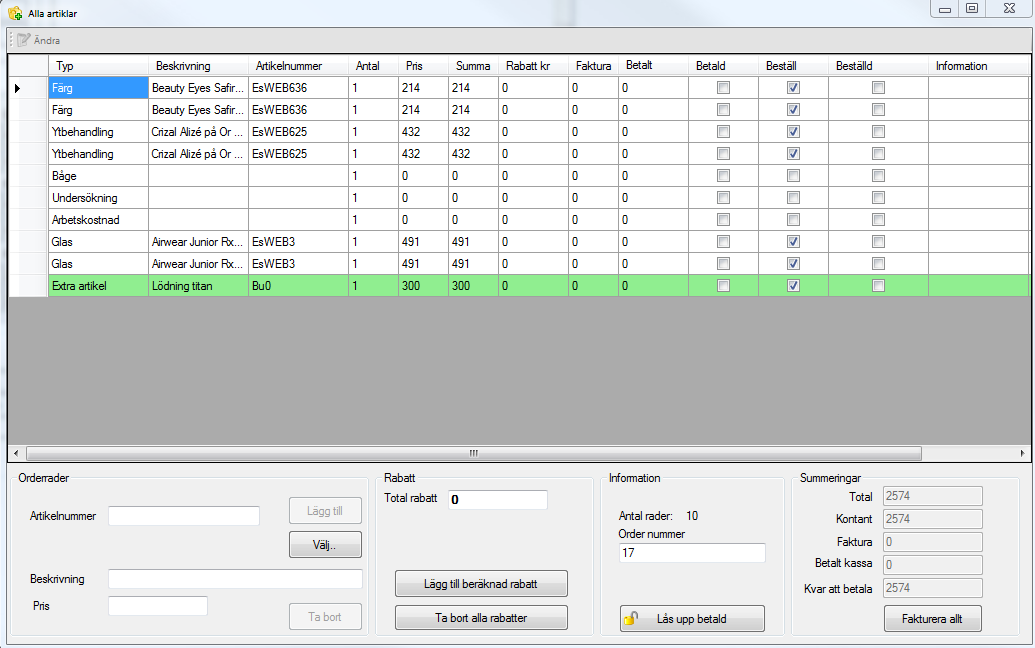
Task: Click the Beskrivning column header
Action: 198,66
